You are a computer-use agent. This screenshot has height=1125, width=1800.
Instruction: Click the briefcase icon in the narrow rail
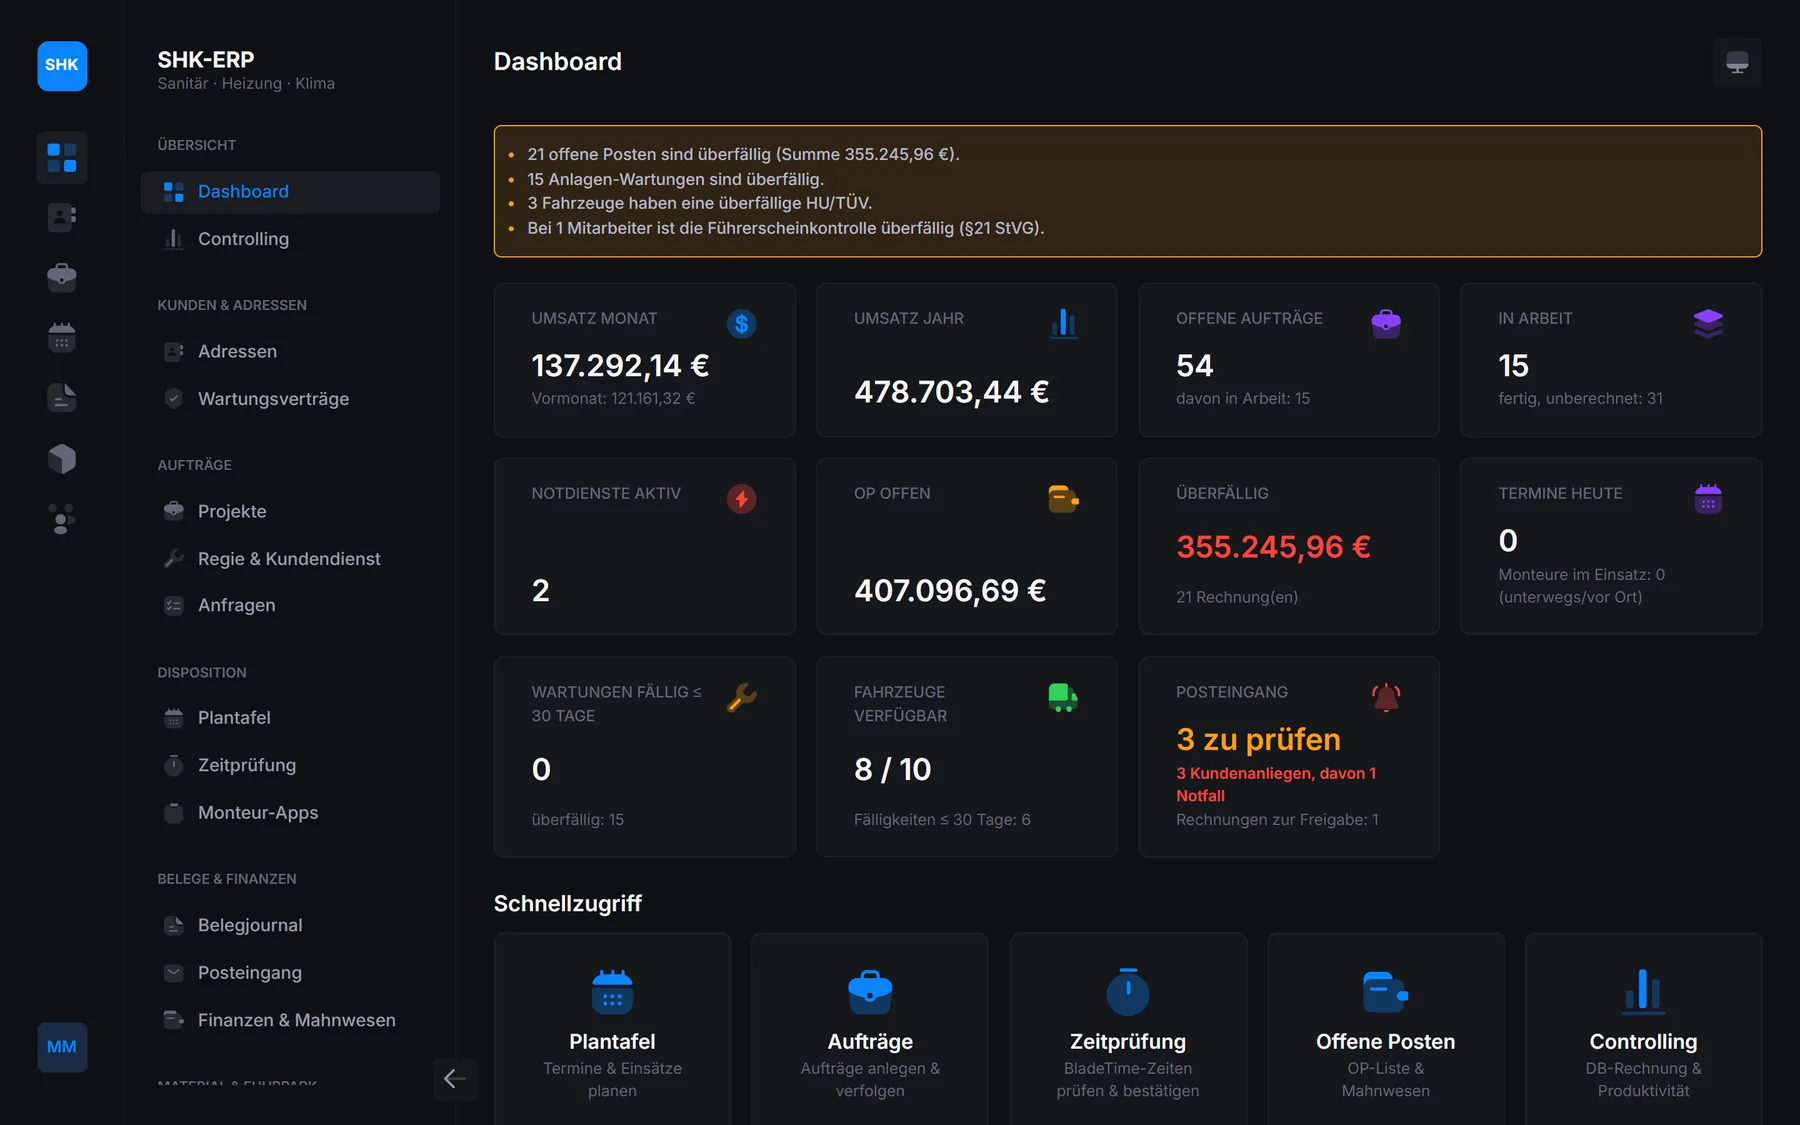click(x=62, y=277)
